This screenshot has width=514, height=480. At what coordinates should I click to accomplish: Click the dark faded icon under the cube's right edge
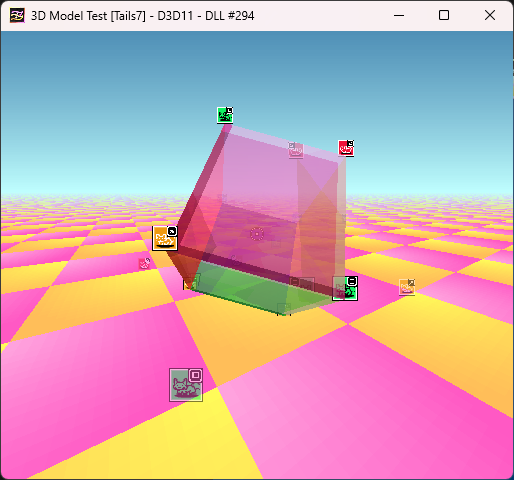[x=302, y=284]
